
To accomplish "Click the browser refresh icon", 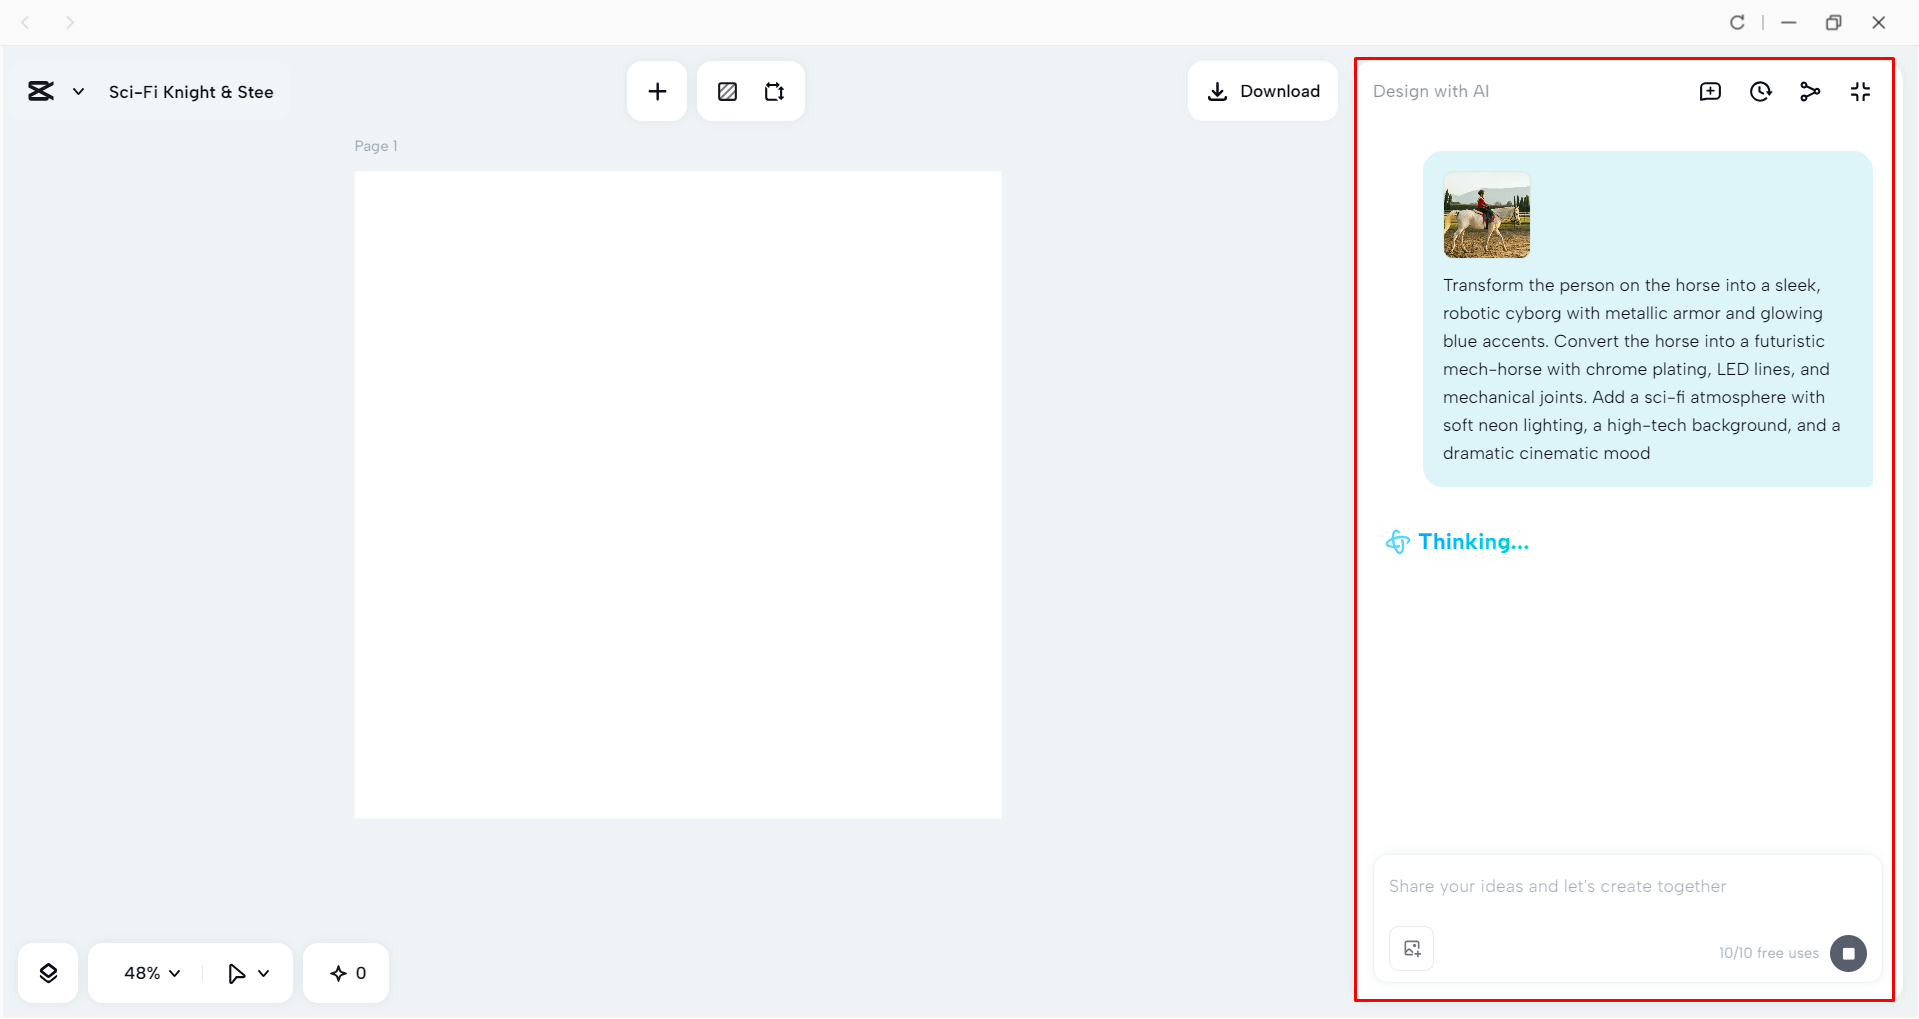I will point(1738,22).
